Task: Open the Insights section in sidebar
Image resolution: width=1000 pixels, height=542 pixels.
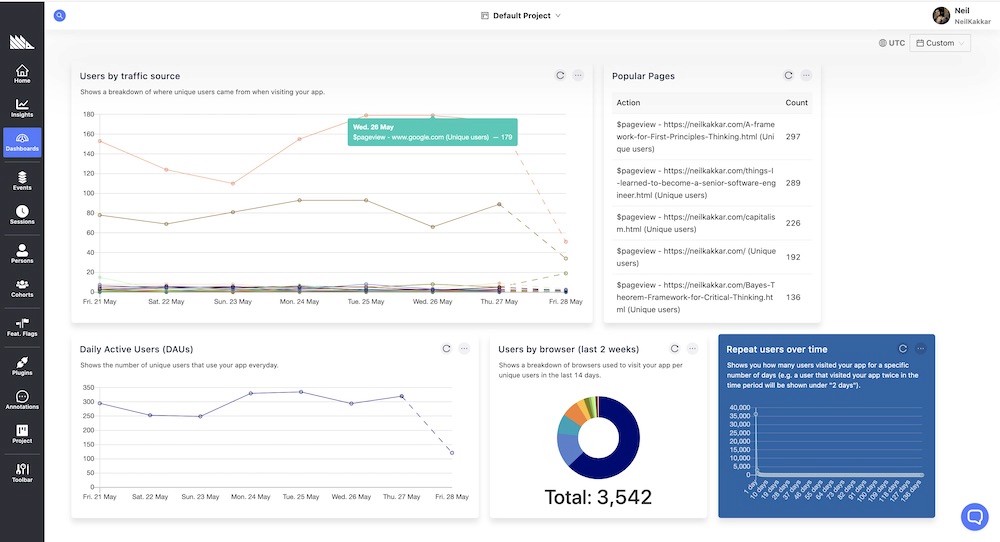Action: click(22, 108)
